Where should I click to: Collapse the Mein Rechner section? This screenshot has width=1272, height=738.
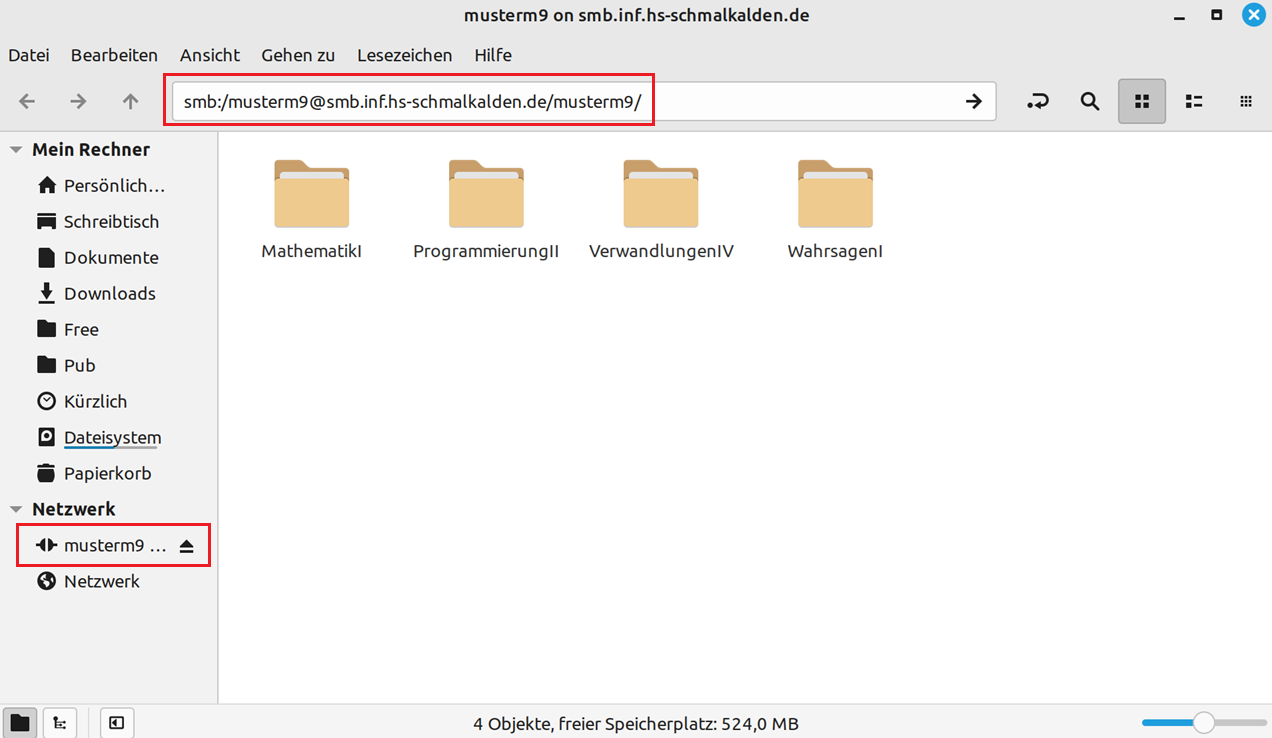click(15, 150)
